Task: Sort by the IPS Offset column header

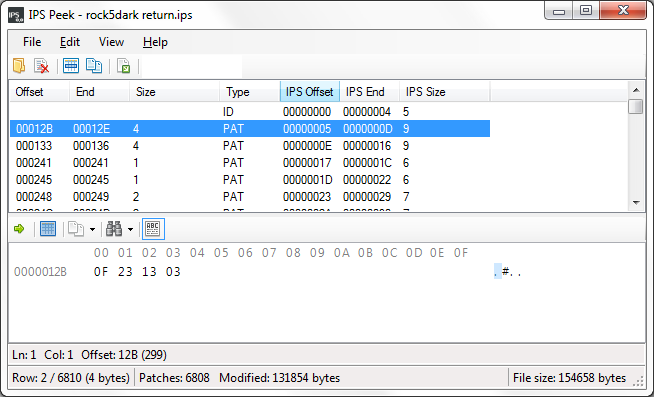Action: pos(309,92)
